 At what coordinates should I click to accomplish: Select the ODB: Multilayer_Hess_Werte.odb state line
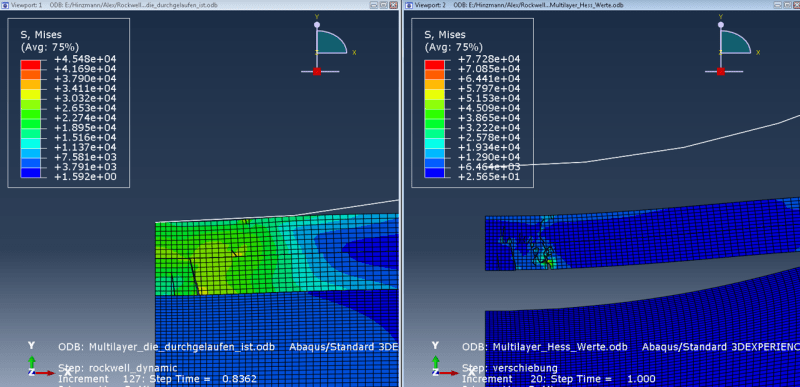click(x=544, y=347)
